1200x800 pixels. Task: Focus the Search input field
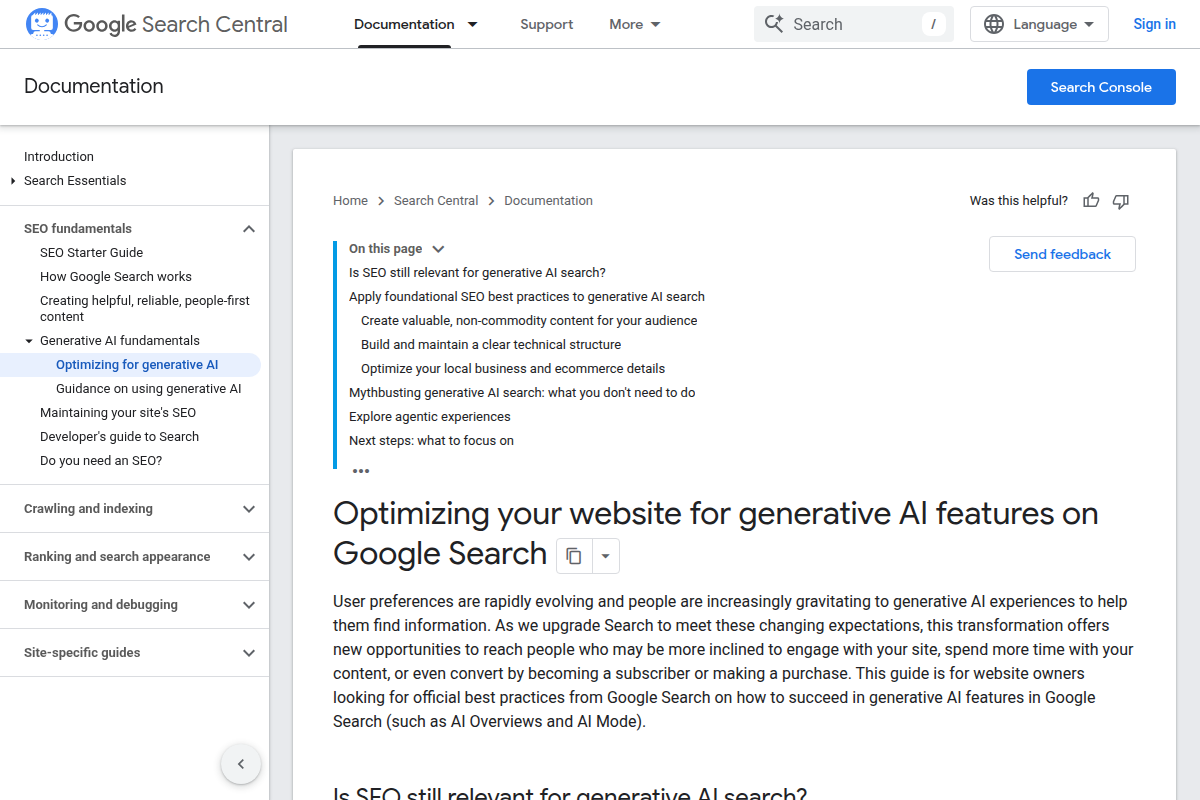pos(853,24)
